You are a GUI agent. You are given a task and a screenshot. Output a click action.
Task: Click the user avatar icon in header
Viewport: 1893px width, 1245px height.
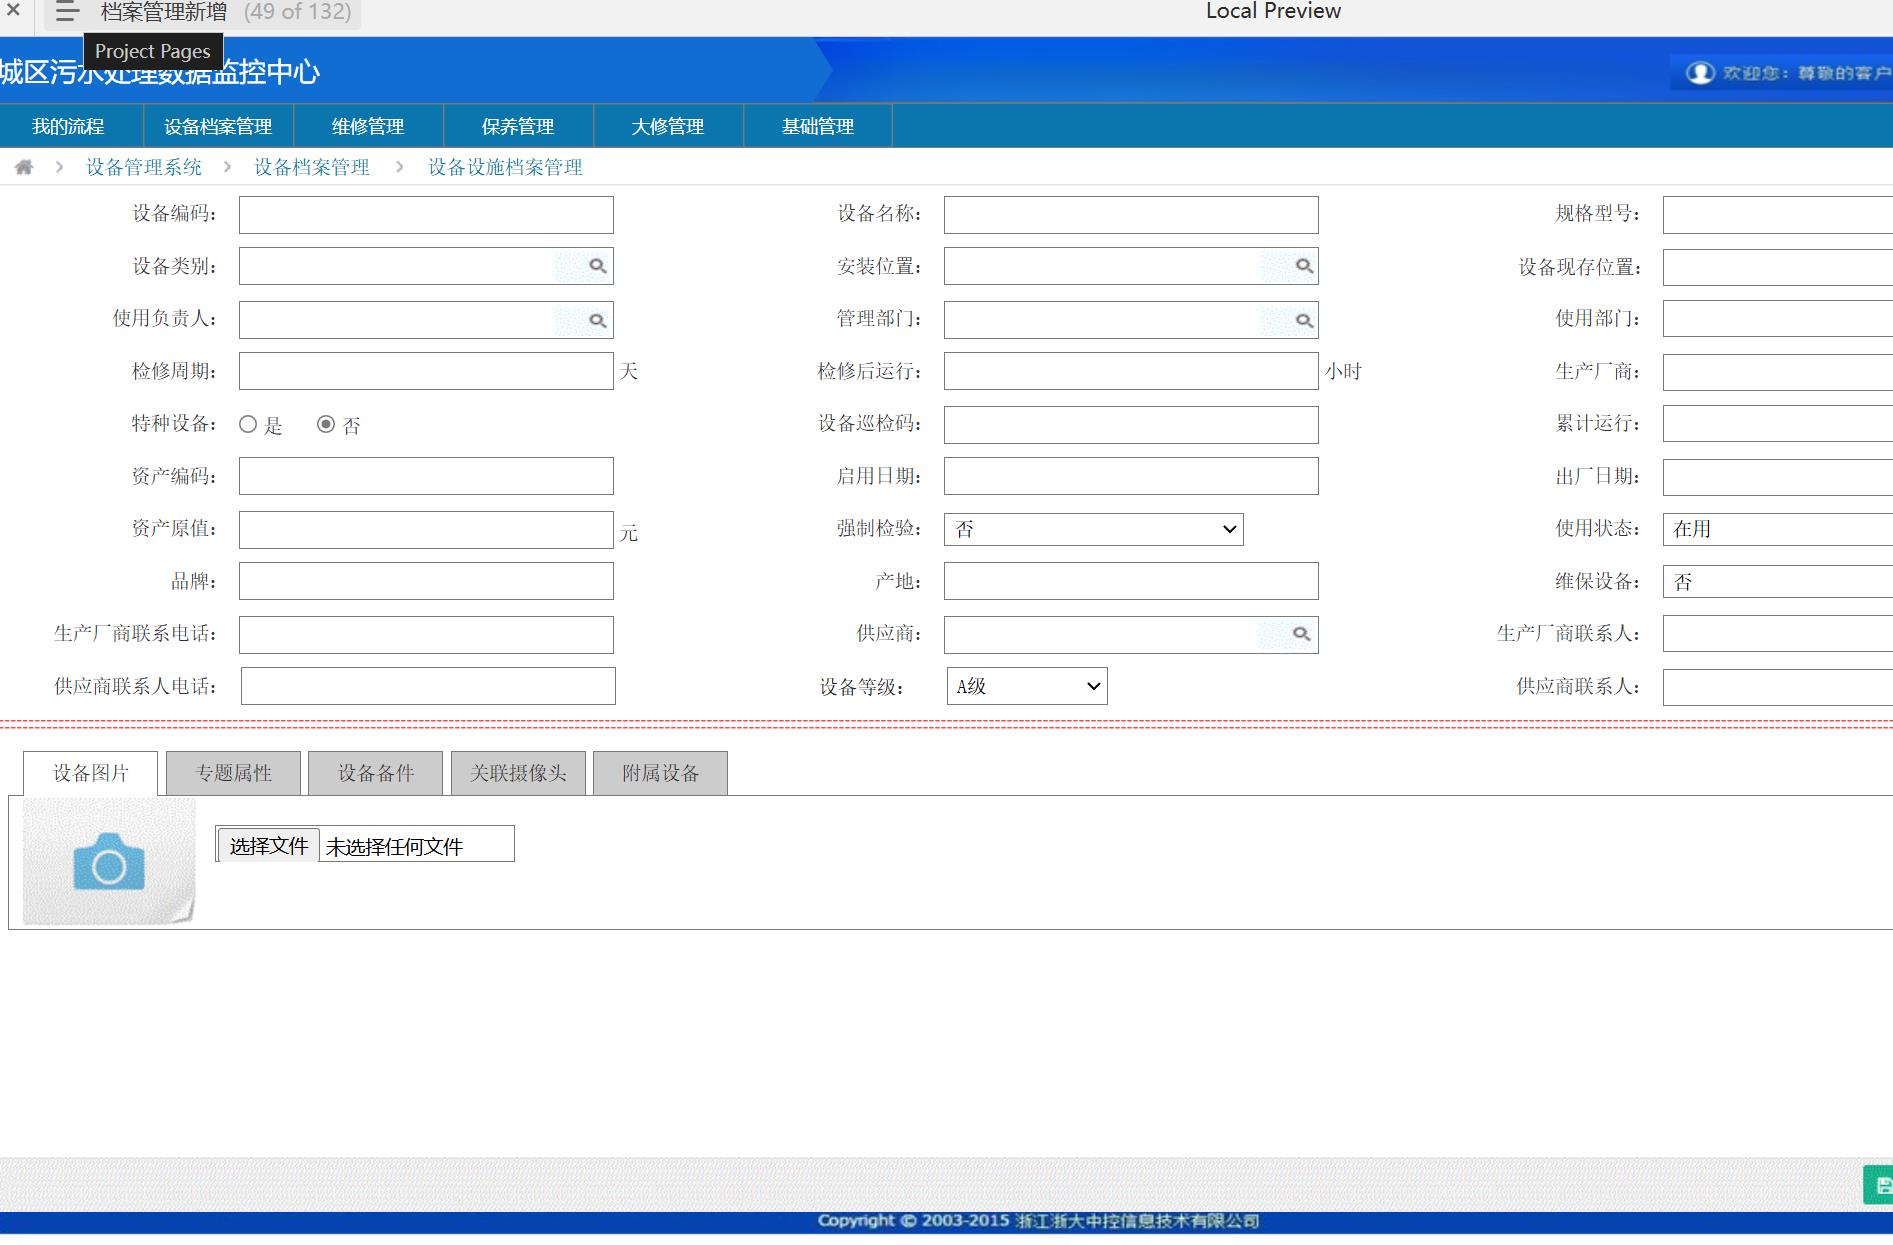(1700, 73)
